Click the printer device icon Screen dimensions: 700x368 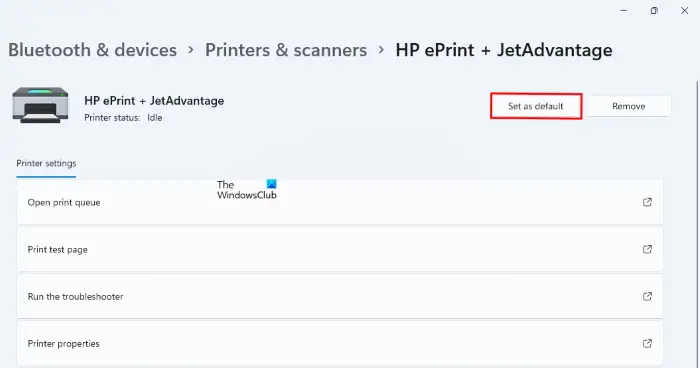41,105
